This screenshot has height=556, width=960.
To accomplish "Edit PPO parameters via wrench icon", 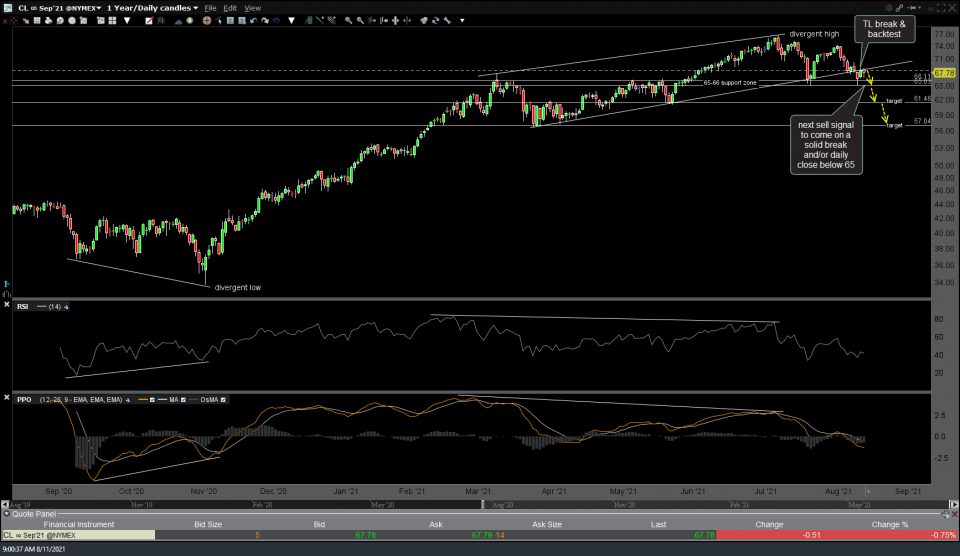I will (x=127, y=400).
